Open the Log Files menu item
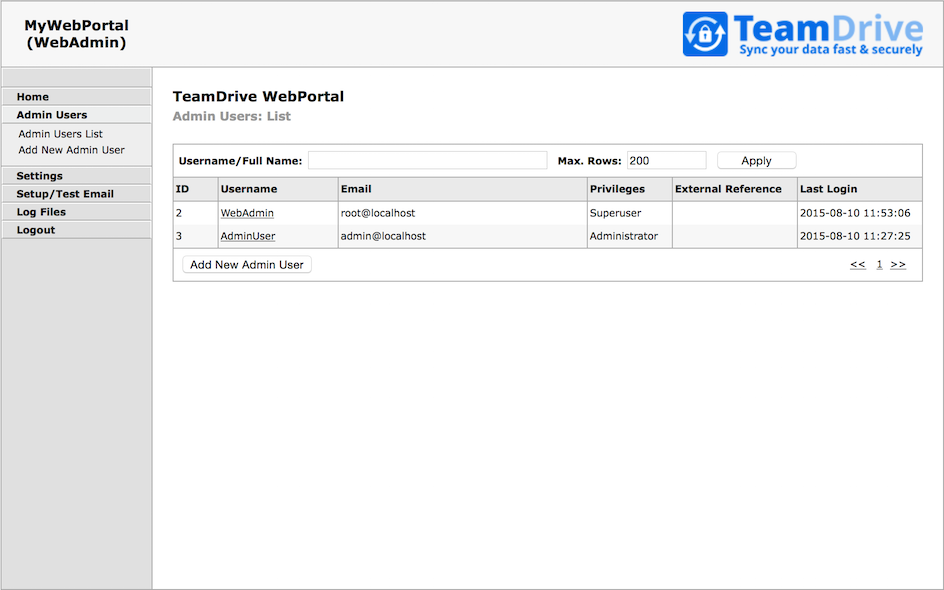Viewport: 944px width, 590px height. coord(76,212)
